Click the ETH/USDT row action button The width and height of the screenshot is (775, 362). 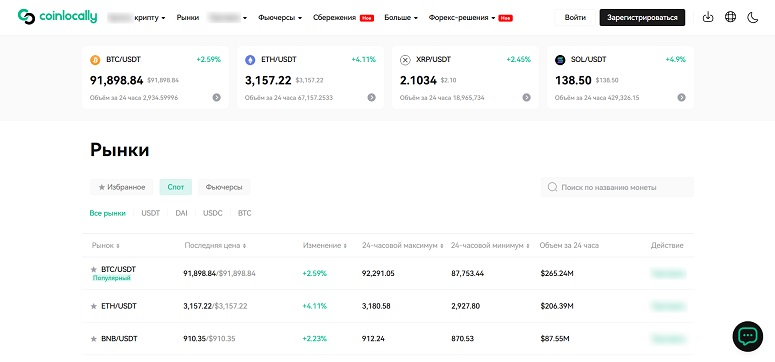[668, 306]
